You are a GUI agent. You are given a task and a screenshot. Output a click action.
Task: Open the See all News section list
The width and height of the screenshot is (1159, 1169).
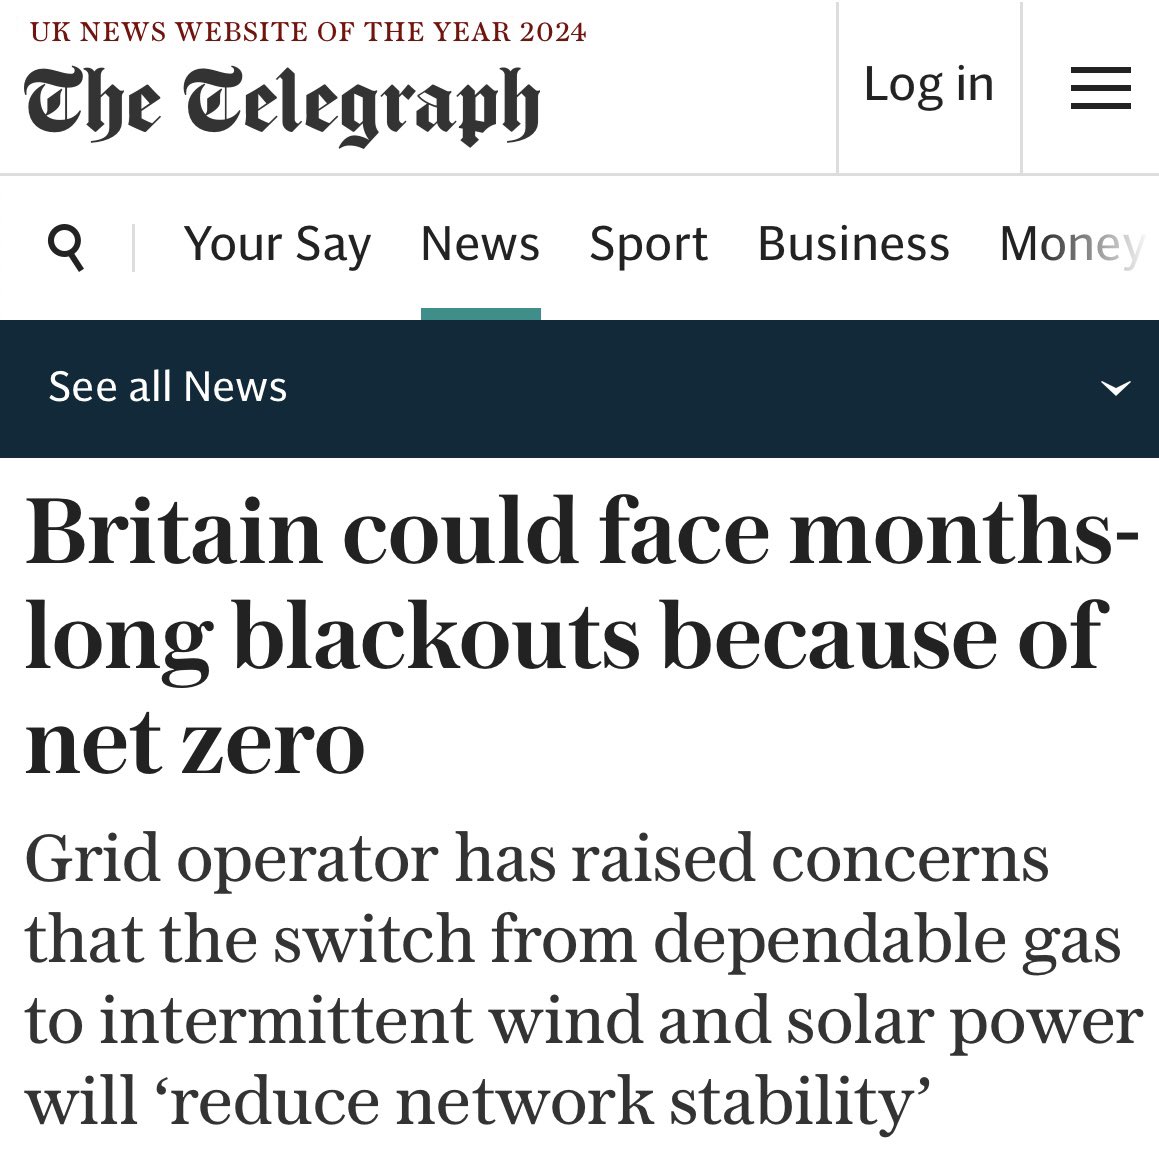click(167, 388)
